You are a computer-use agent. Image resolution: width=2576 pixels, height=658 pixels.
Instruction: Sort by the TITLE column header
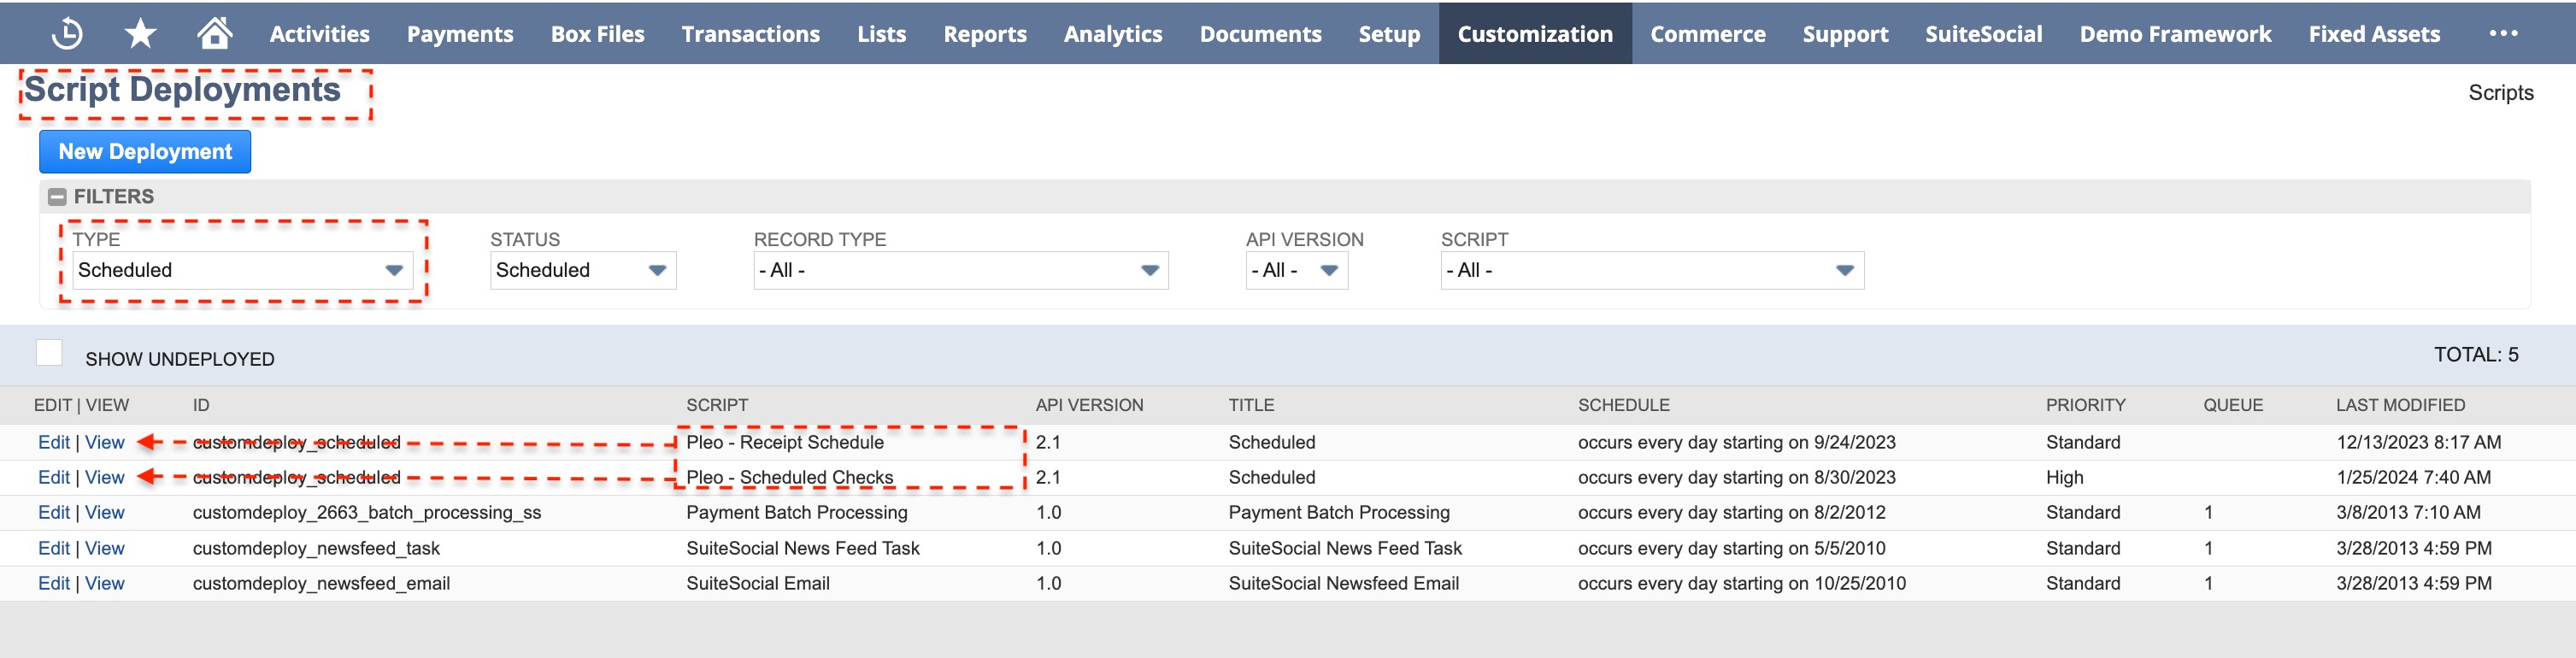coord(1251,405)
